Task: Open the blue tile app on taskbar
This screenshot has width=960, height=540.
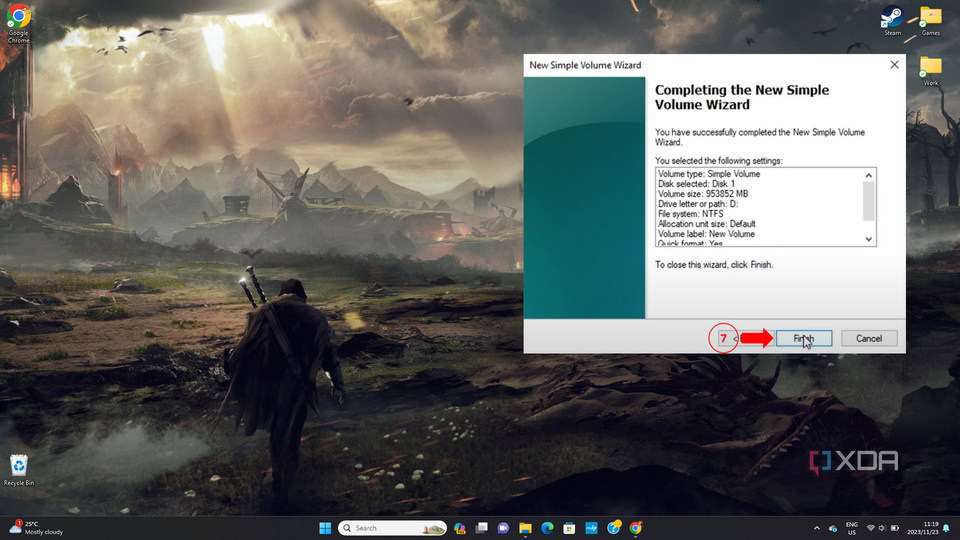Action: pyautogui.click(x=591, y=528)
